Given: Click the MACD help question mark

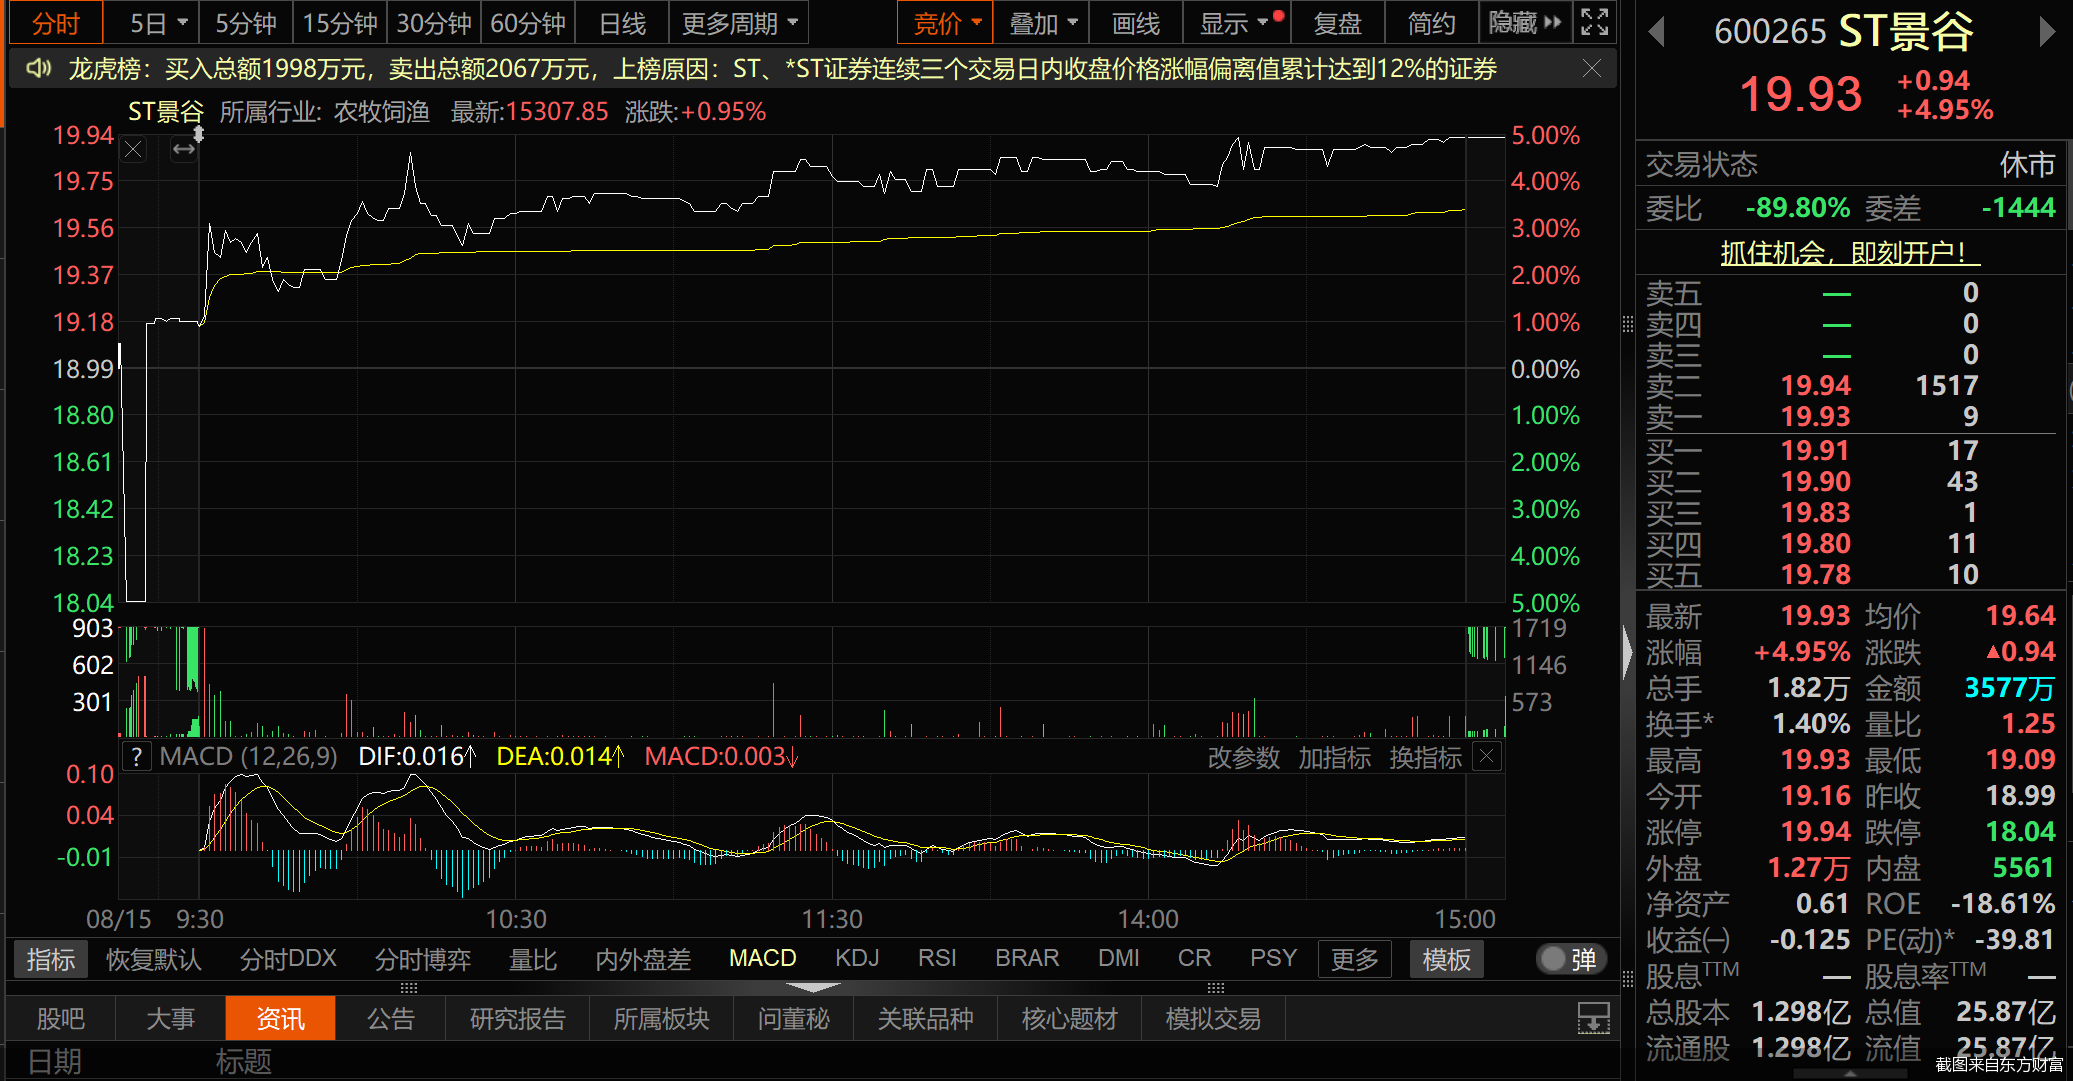Looking at the screenshot, I should coord(137,757).
